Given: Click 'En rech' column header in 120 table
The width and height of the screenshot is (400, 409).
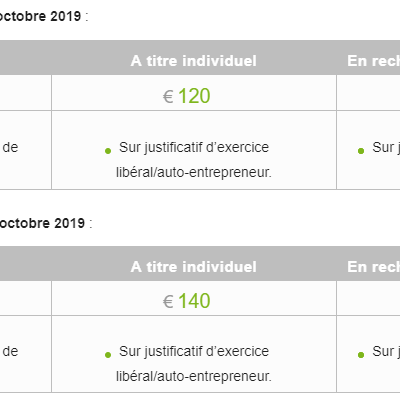Looking at the screenshot, I should point(373,61).
